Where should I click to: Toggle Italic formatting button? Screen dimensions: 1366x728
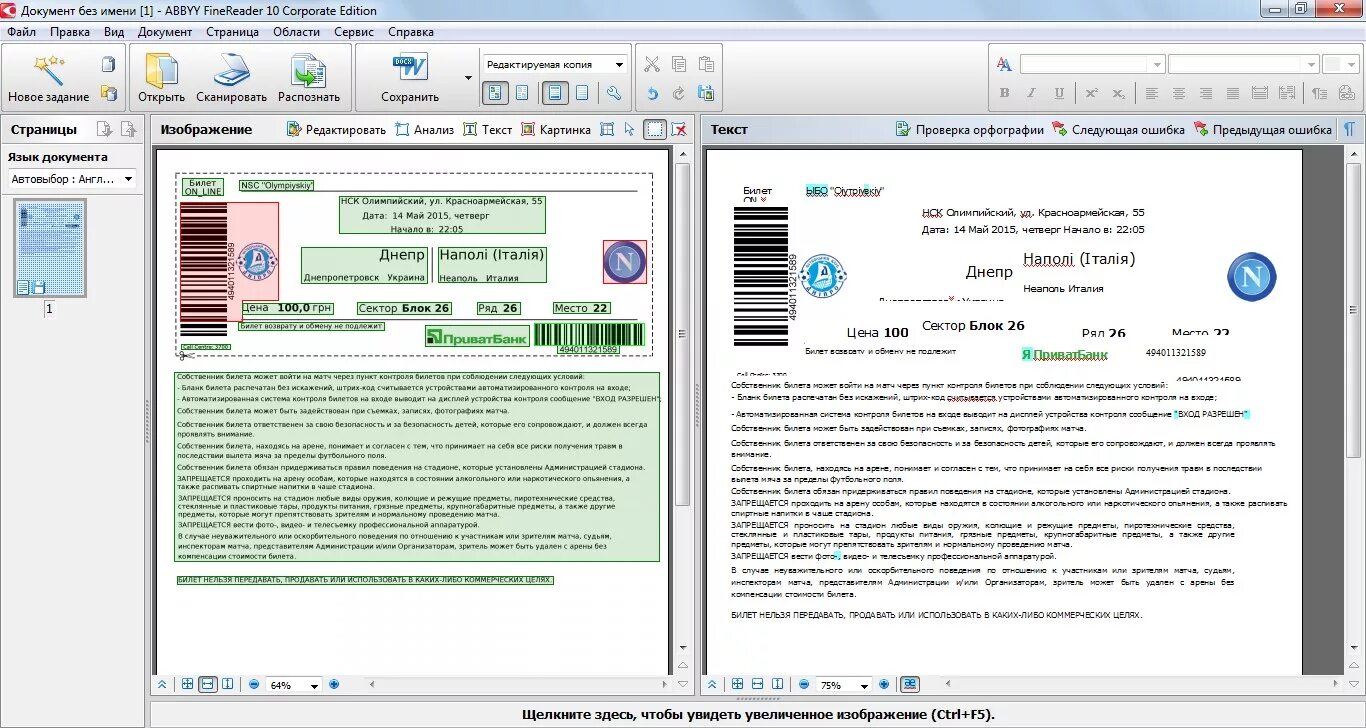point(1031,93)
